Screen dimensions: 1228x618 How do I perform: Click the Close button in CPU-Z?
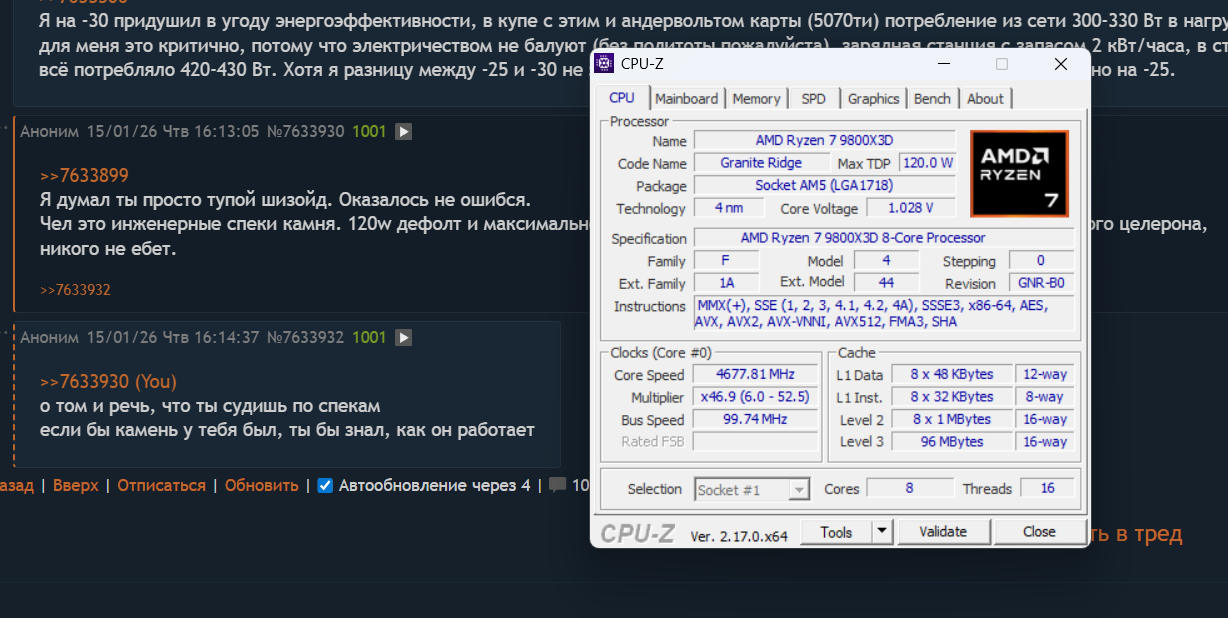click(1039, 532)
